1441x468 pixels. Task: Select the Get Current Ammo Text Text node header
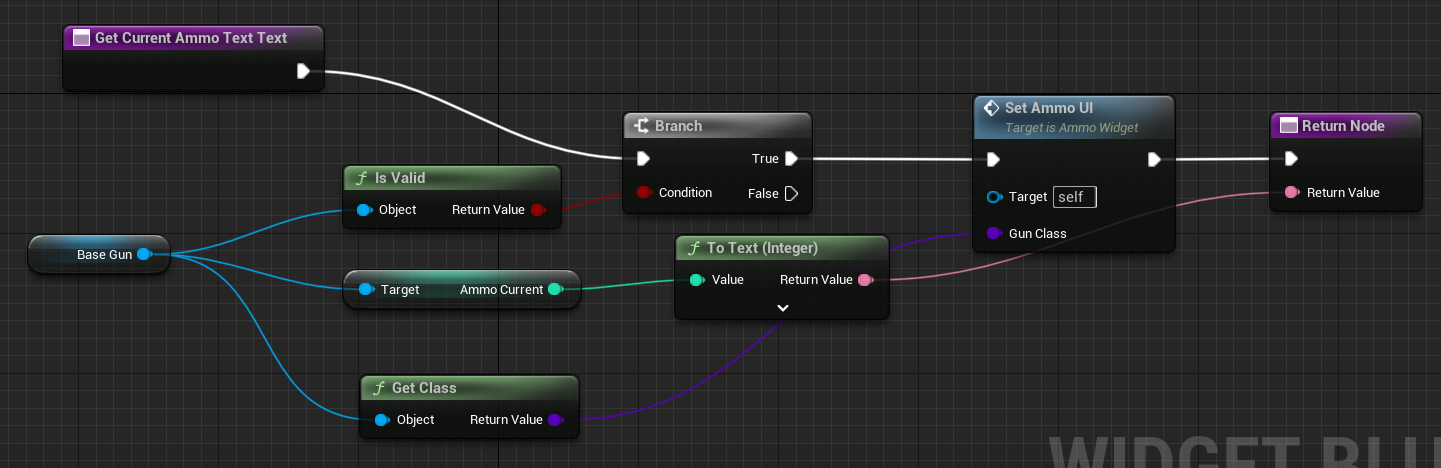click(x=193, y=38)
